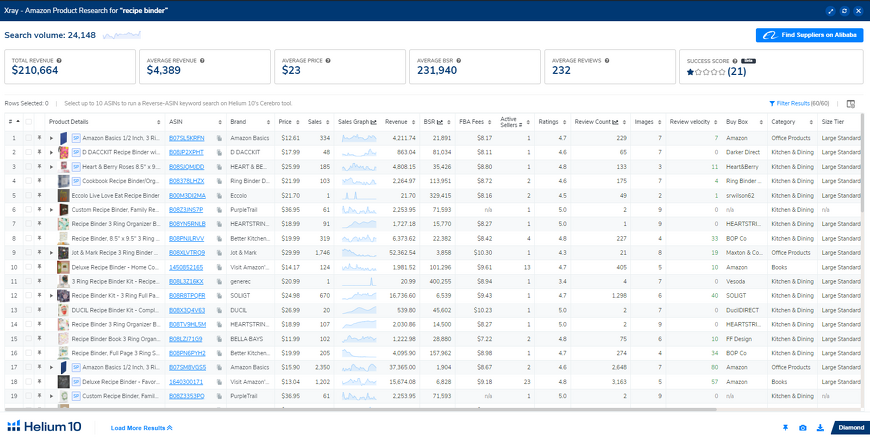This screenshot has width=870, height=441.
Task: Click the Total Revenue help icon
Action: point(59,60)
